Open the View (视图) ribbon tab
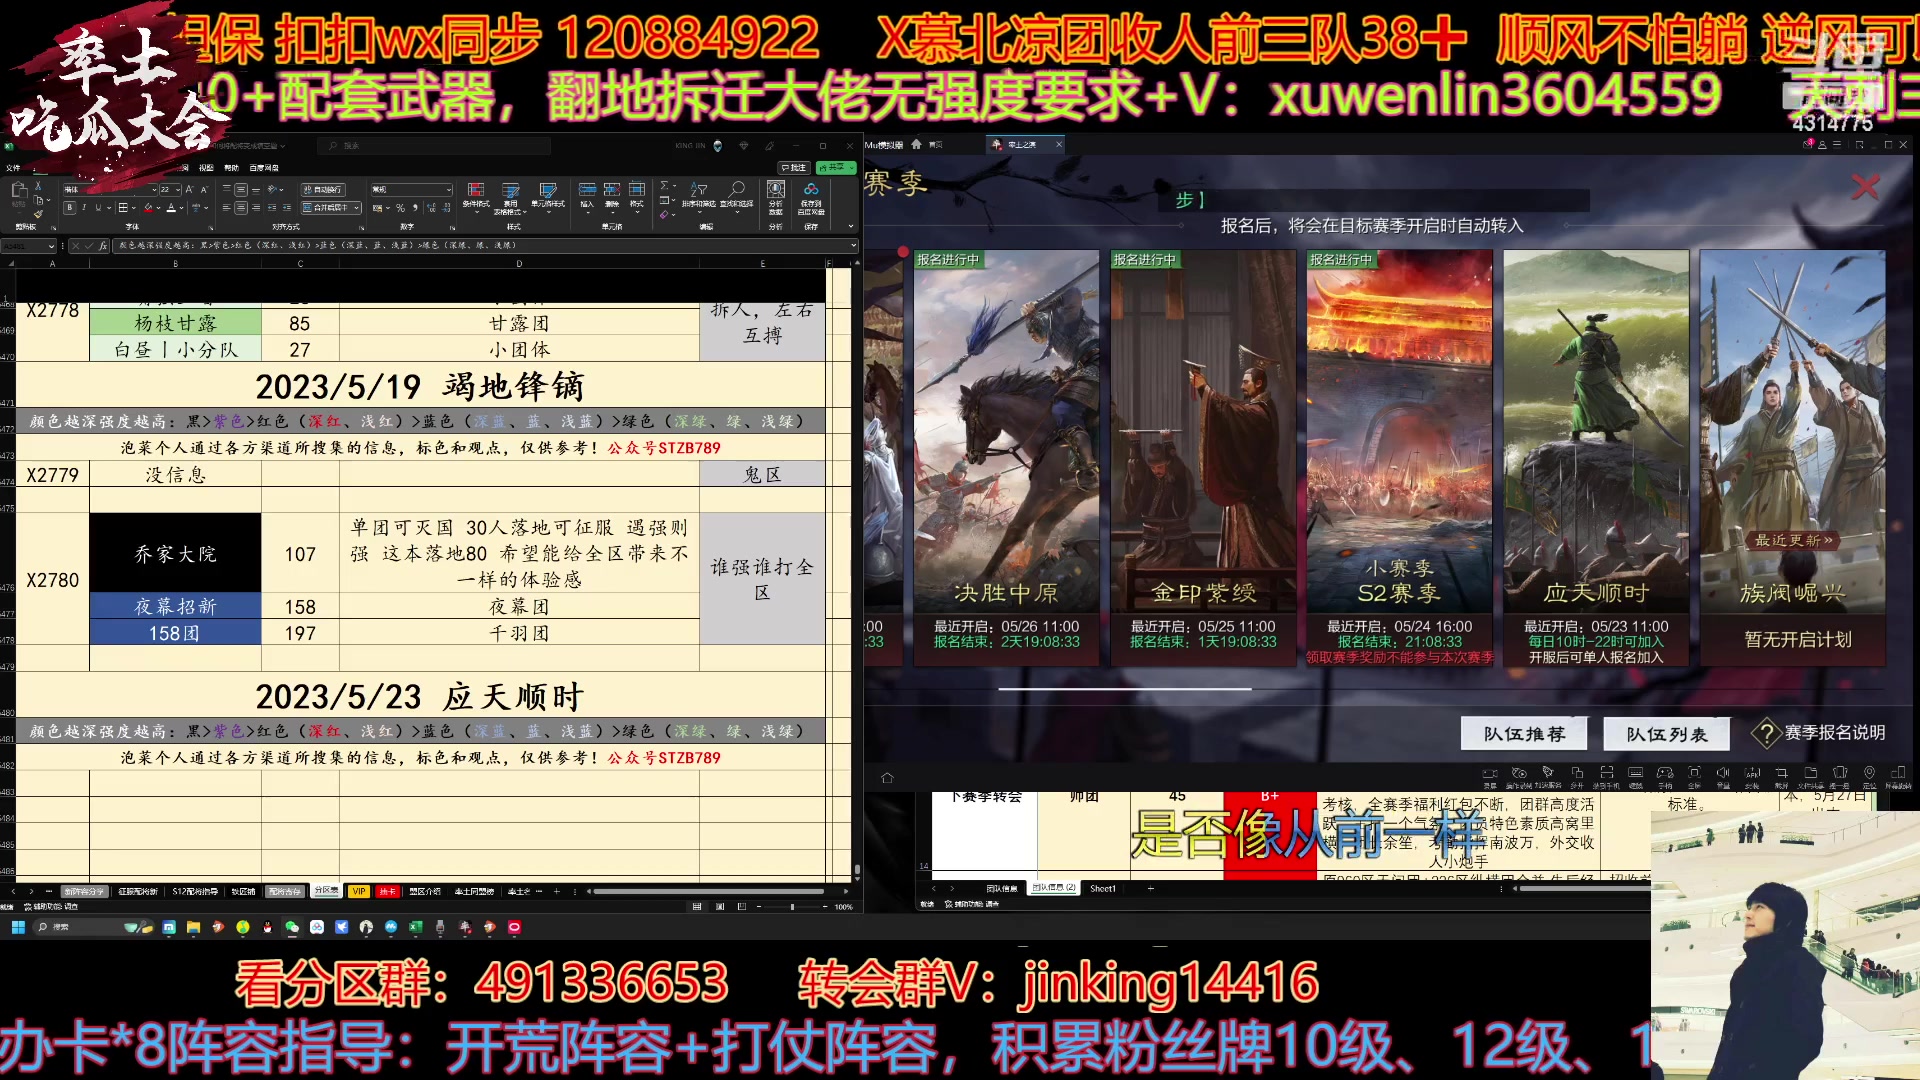Screen dimensions: 1920x1080 tap(206, 168)
